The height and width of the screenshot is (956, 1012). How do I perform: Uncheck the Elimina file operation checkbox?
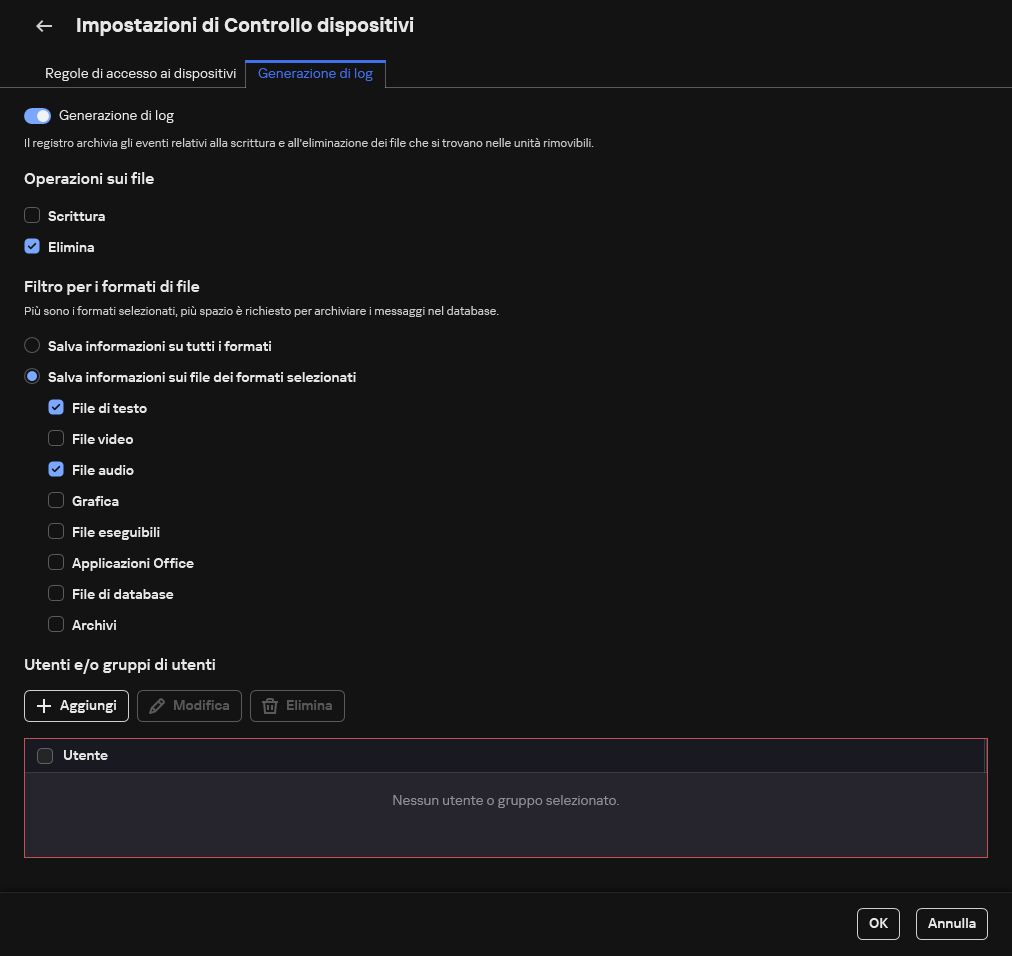pos(31,246)
